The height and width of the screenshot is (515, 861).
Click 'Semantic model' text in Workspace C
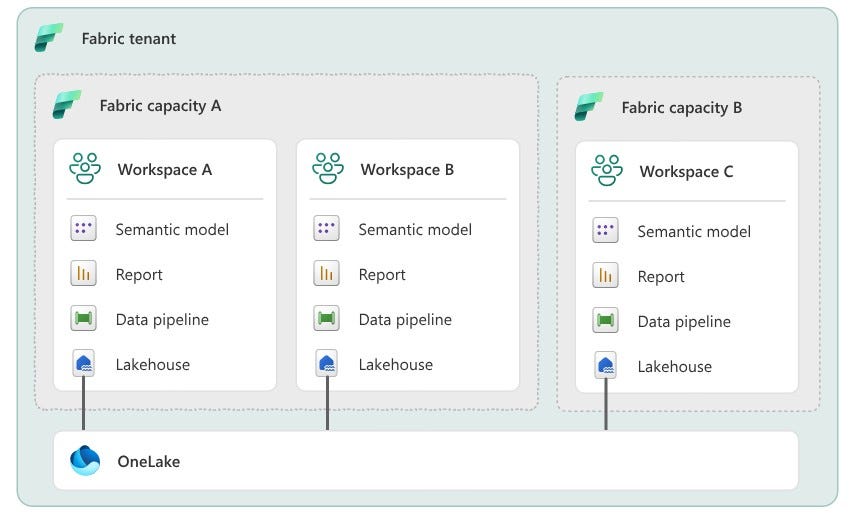coord(694,232)
